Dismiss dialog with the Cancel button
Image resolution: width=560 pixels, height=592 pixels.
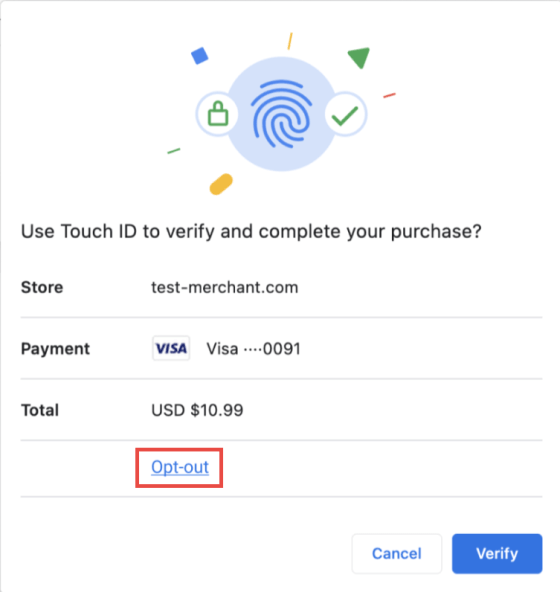tap(396, 553)
